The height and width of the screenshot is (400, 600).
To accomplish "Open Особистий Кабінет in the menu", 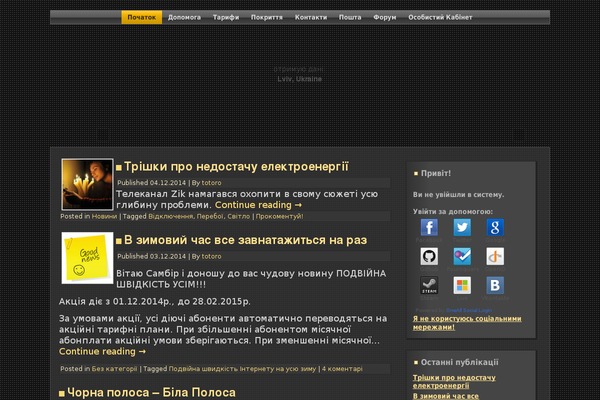I will [440, 17].
